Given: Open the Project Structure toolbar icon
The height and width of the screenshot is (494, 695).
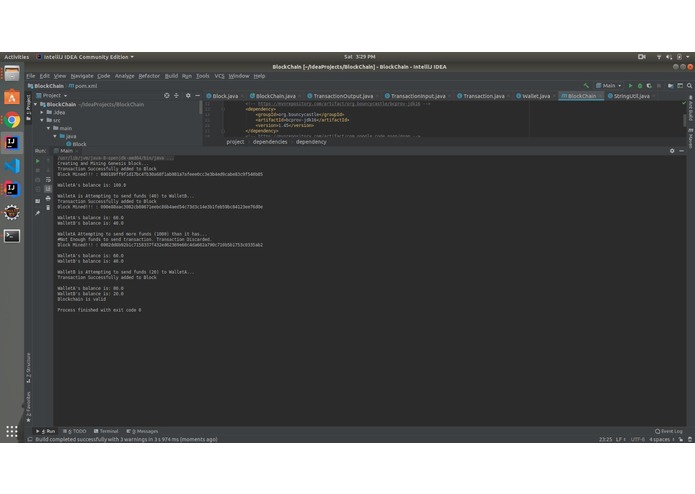Looking at the screenshot, I should click(x=670, y=86).
